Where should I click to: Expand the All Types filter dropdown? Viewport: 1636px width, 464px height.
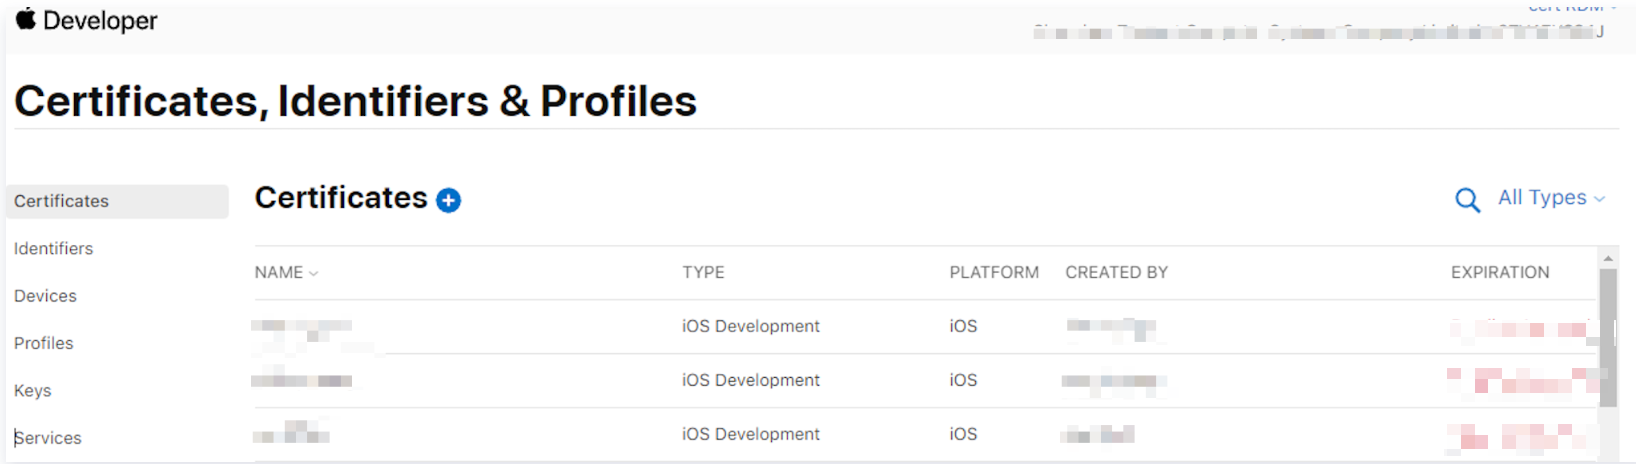(x=1551, y=198)
